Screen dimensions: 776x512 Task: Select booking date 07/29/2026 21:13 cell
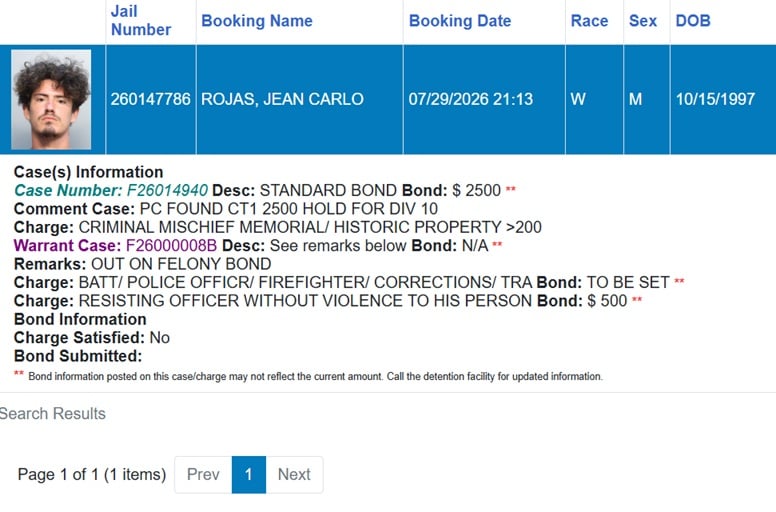coord(484,99)
